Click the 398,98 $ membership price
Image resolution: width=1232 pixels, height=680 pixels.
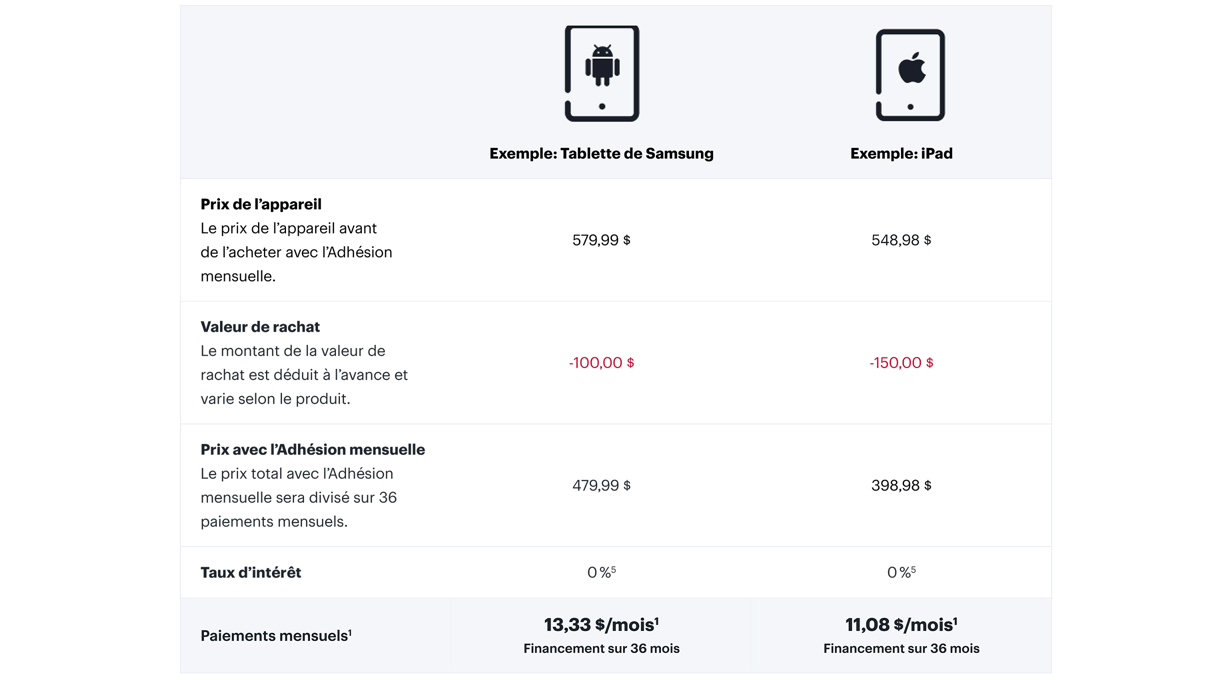click(x=901, y=485)
